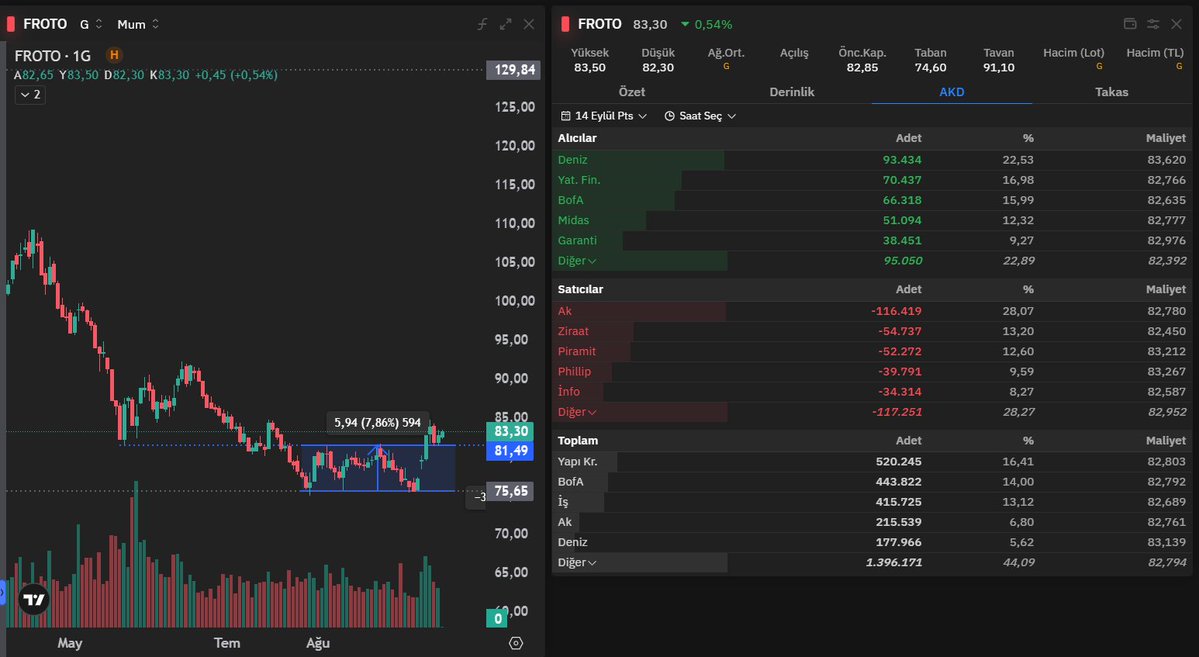Open the Mum chart type selector
The width and height of the screenshot is (1199, 657).
pos(138,24)
